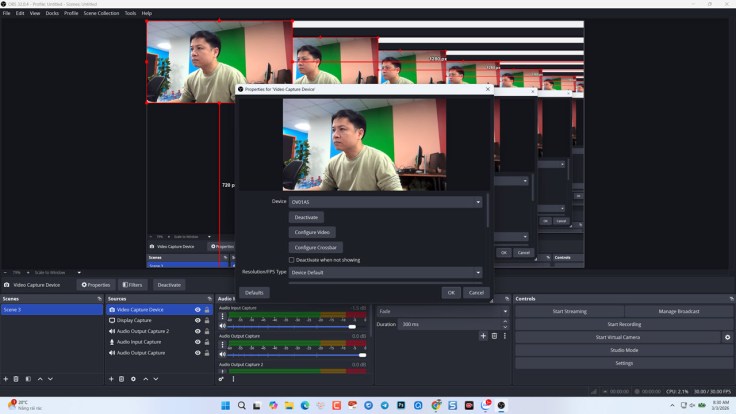Add a new source with plus icon
This screenshot has height=414, width=736.
click(111, 379)
